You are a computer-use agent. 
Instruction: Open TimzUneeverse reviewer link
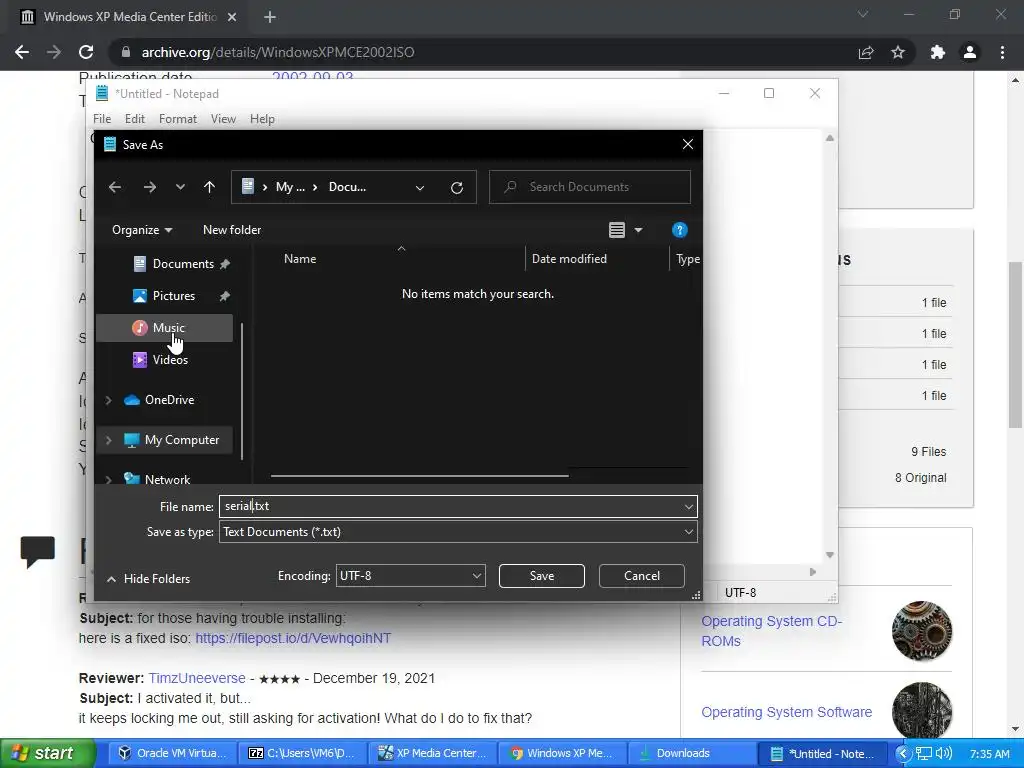coord(197,679)
